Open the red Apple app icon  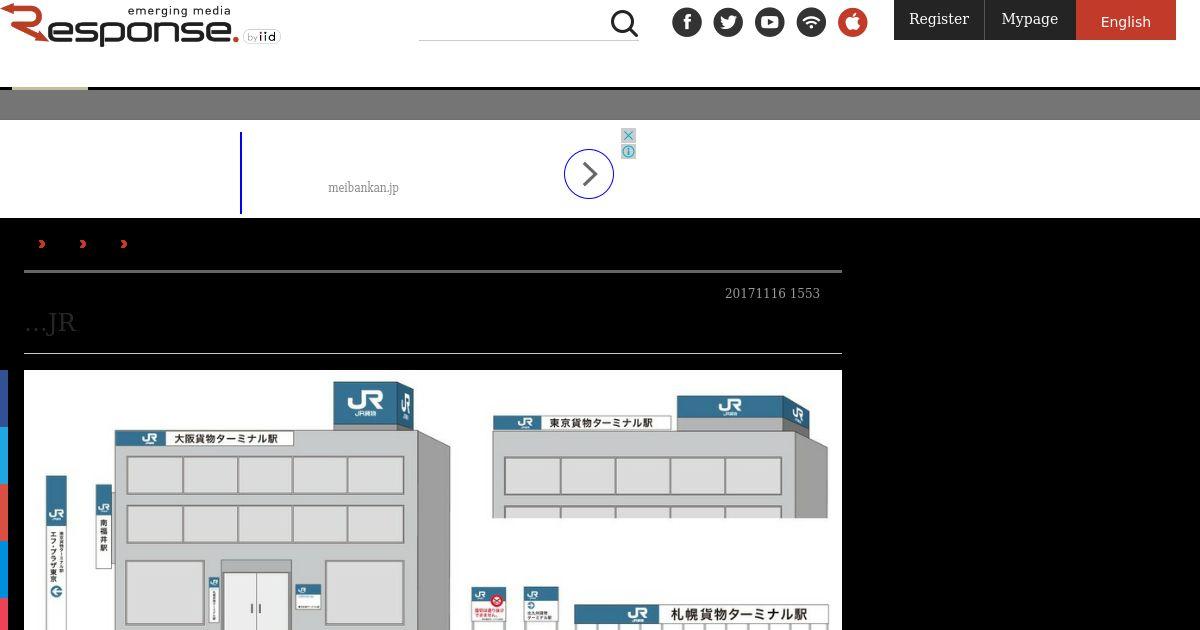point(853,22)
